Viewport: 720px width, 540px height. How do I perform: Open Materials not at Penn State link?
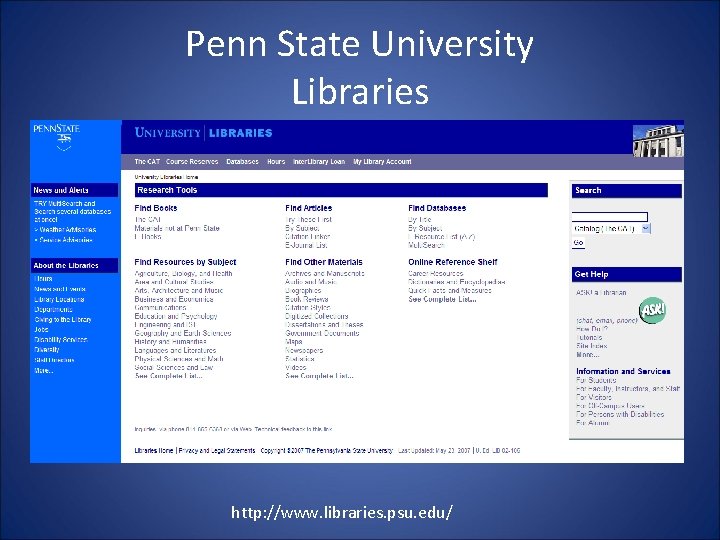[177, 228]
